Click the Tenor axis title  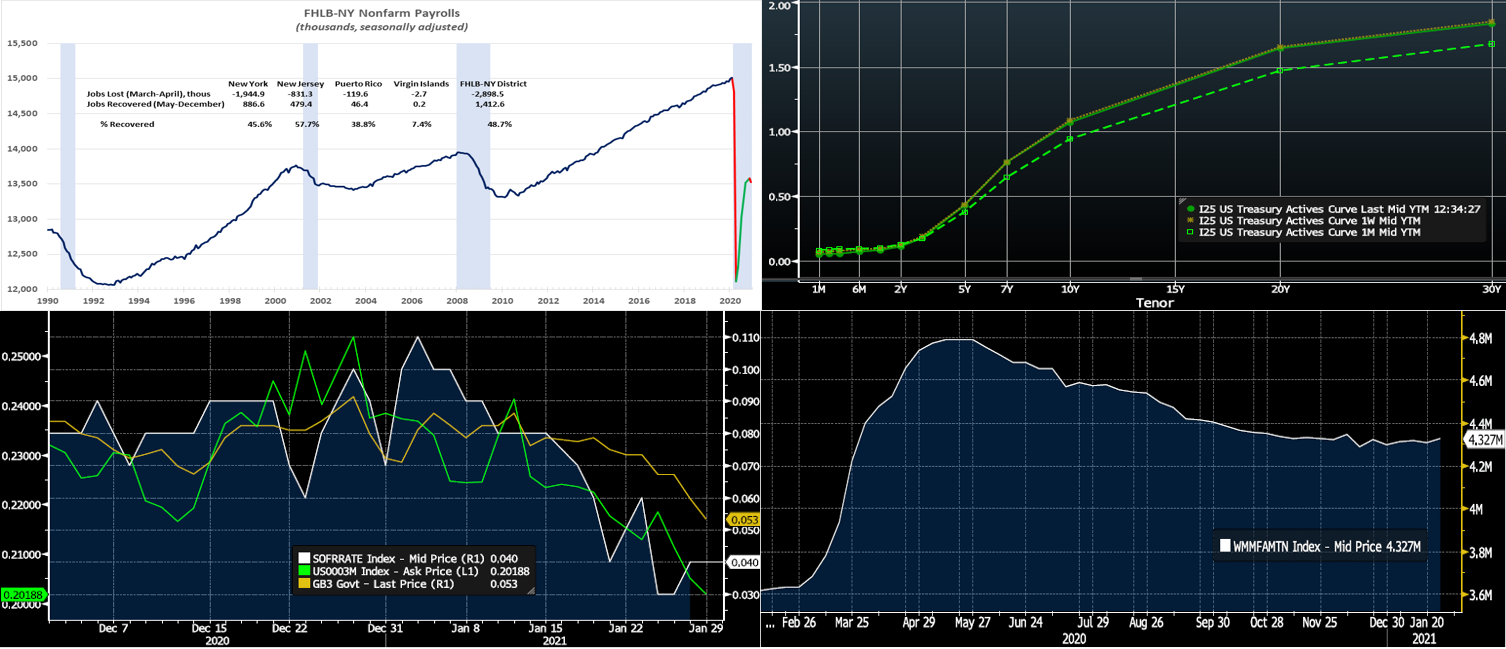point(1154,302)
